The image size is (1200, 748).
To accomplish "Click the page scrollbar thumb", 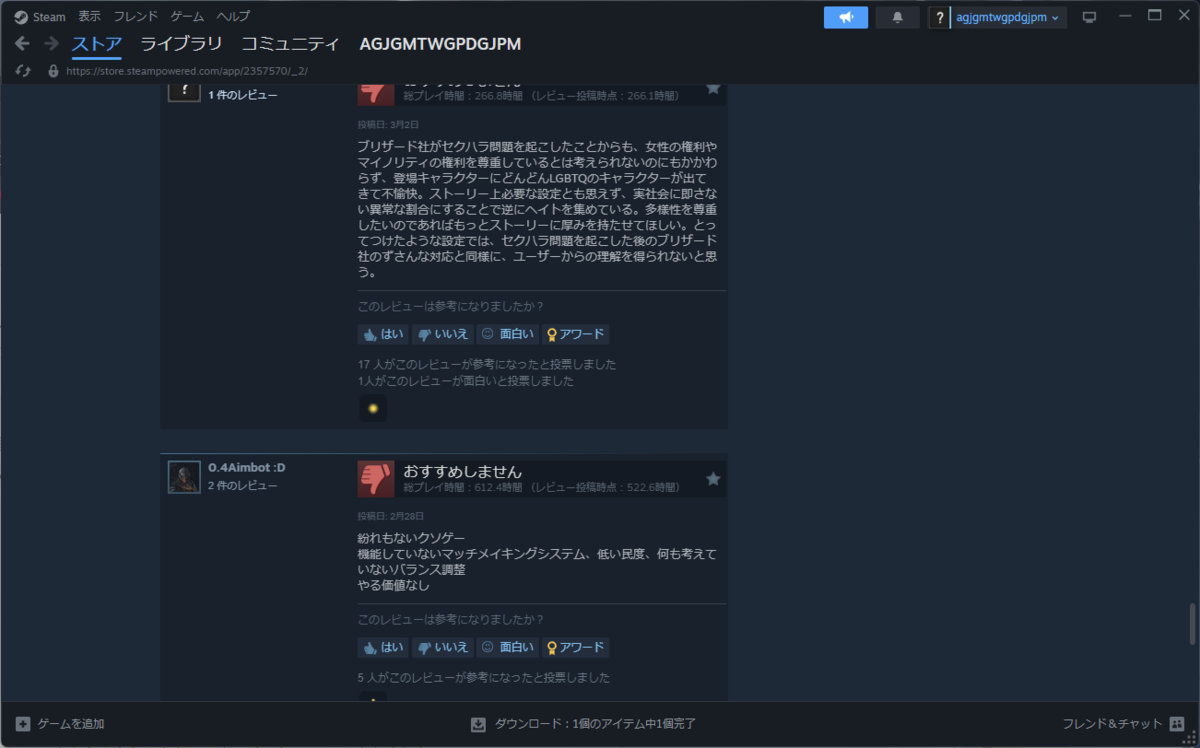I will coord(1192,624).
